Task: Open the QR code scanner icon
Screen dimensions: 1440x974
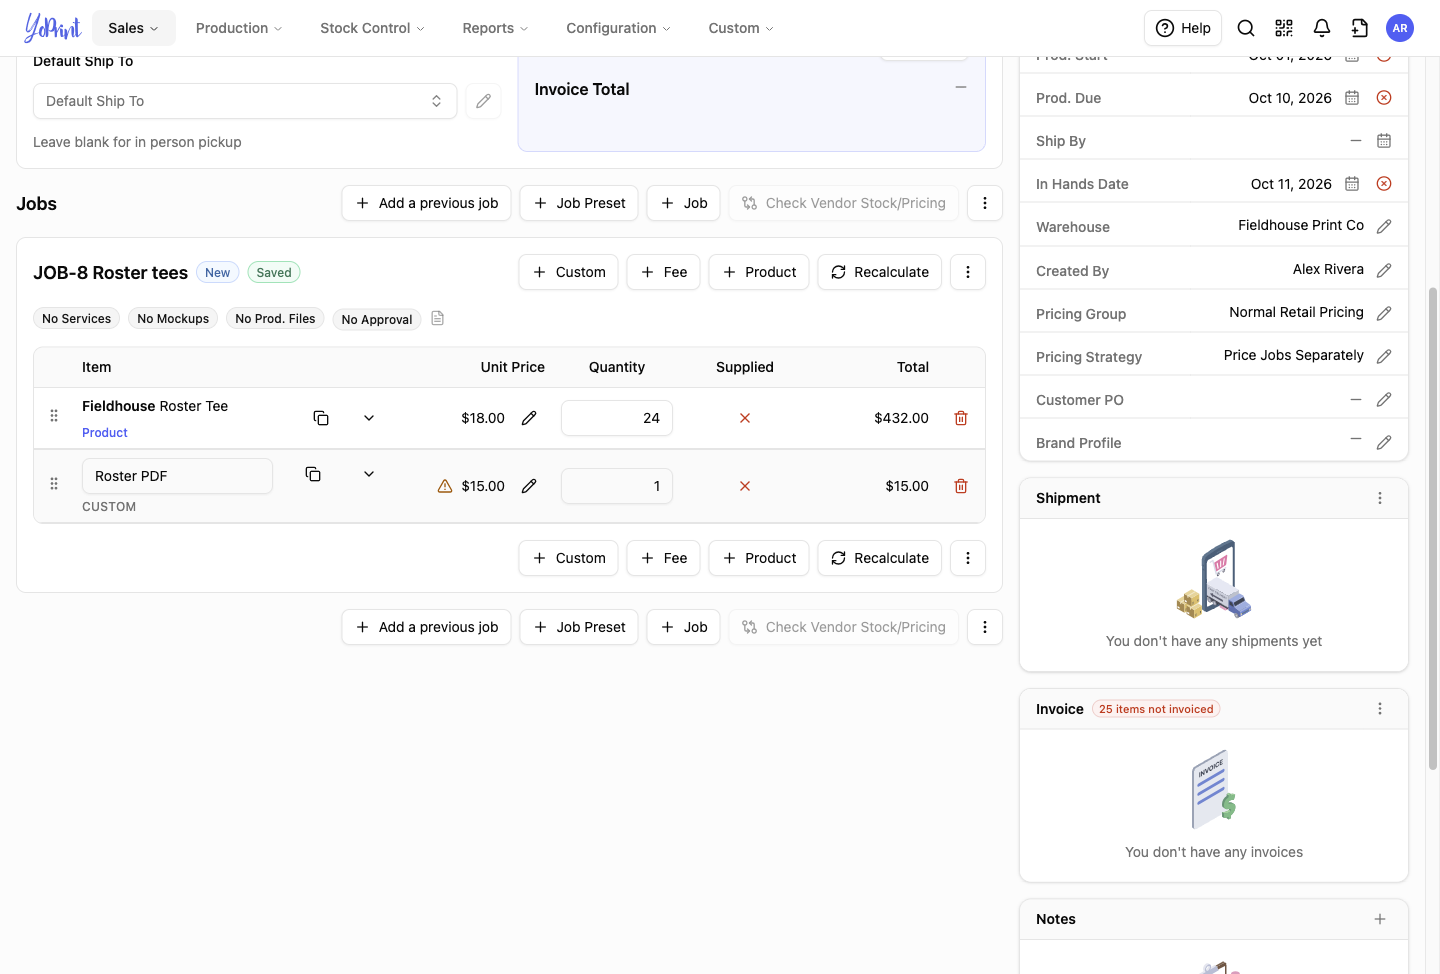Action: click(1284, 28)
